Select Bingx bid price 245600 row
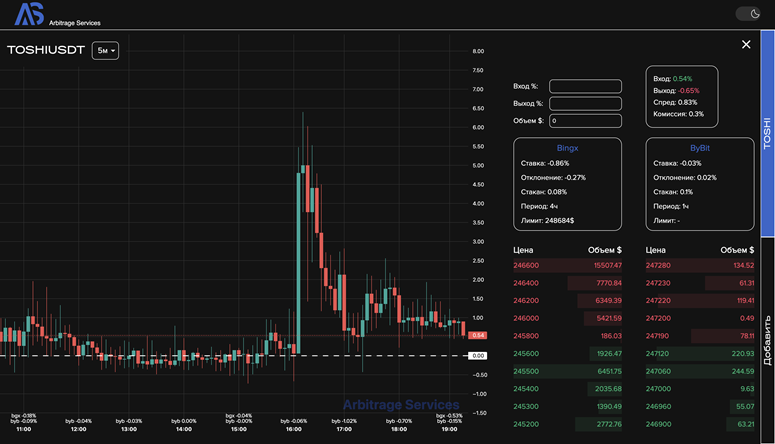Viewport: 775px width, 444px height. click(x=568, y=354)
